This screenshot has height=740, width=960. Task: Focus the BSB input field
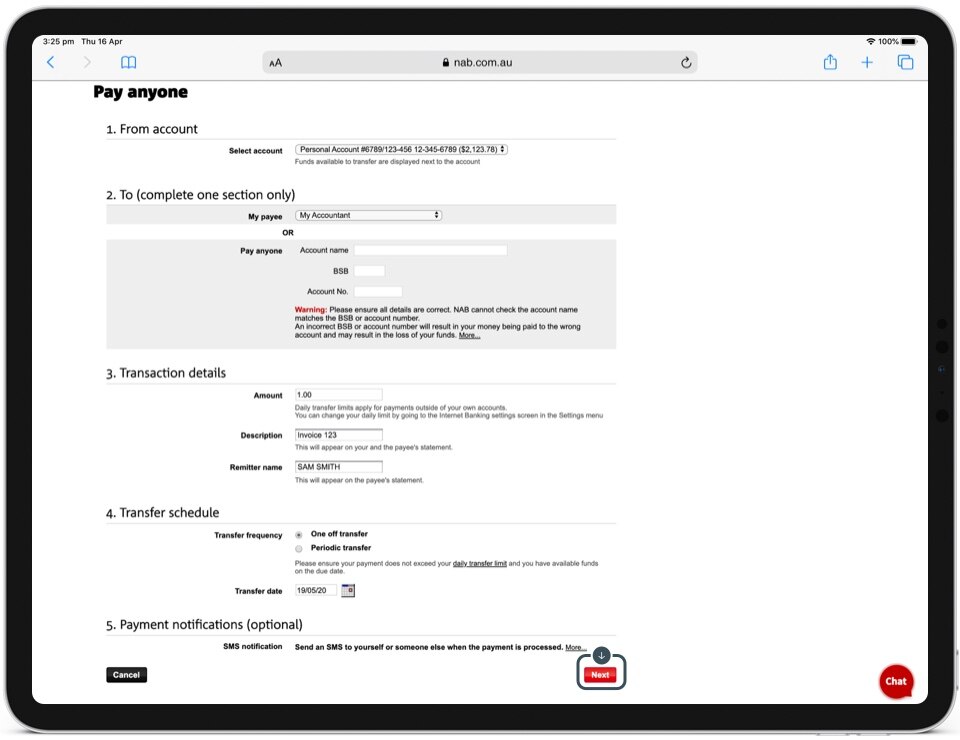pyautogui.click(x=369, y=271)
